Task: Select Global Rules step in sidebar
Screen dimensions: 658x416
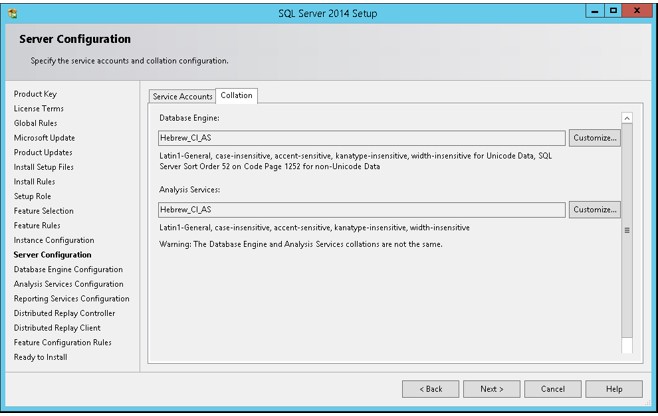Action: coord(35,123)
